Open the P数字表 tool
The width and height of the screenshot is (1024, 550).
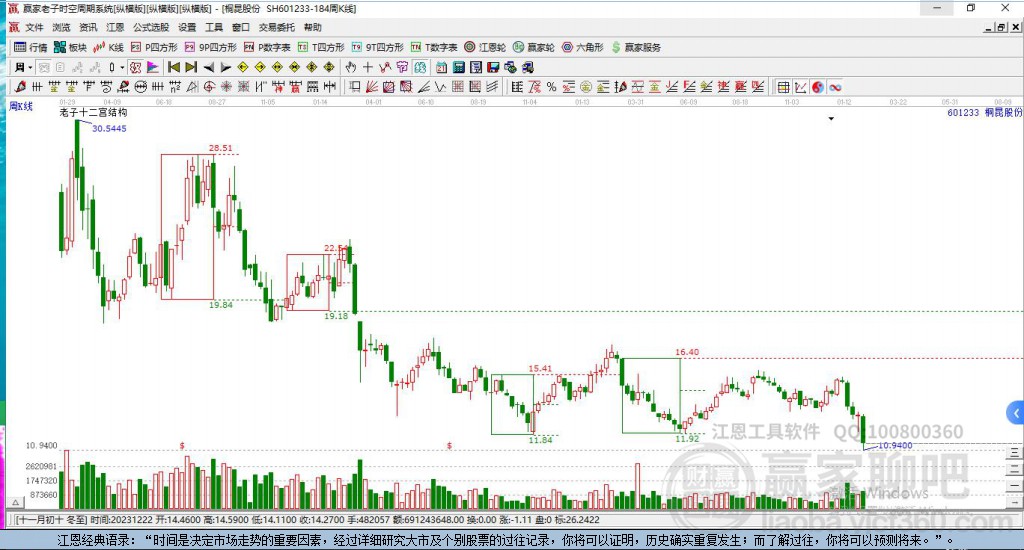coord(267,47)
